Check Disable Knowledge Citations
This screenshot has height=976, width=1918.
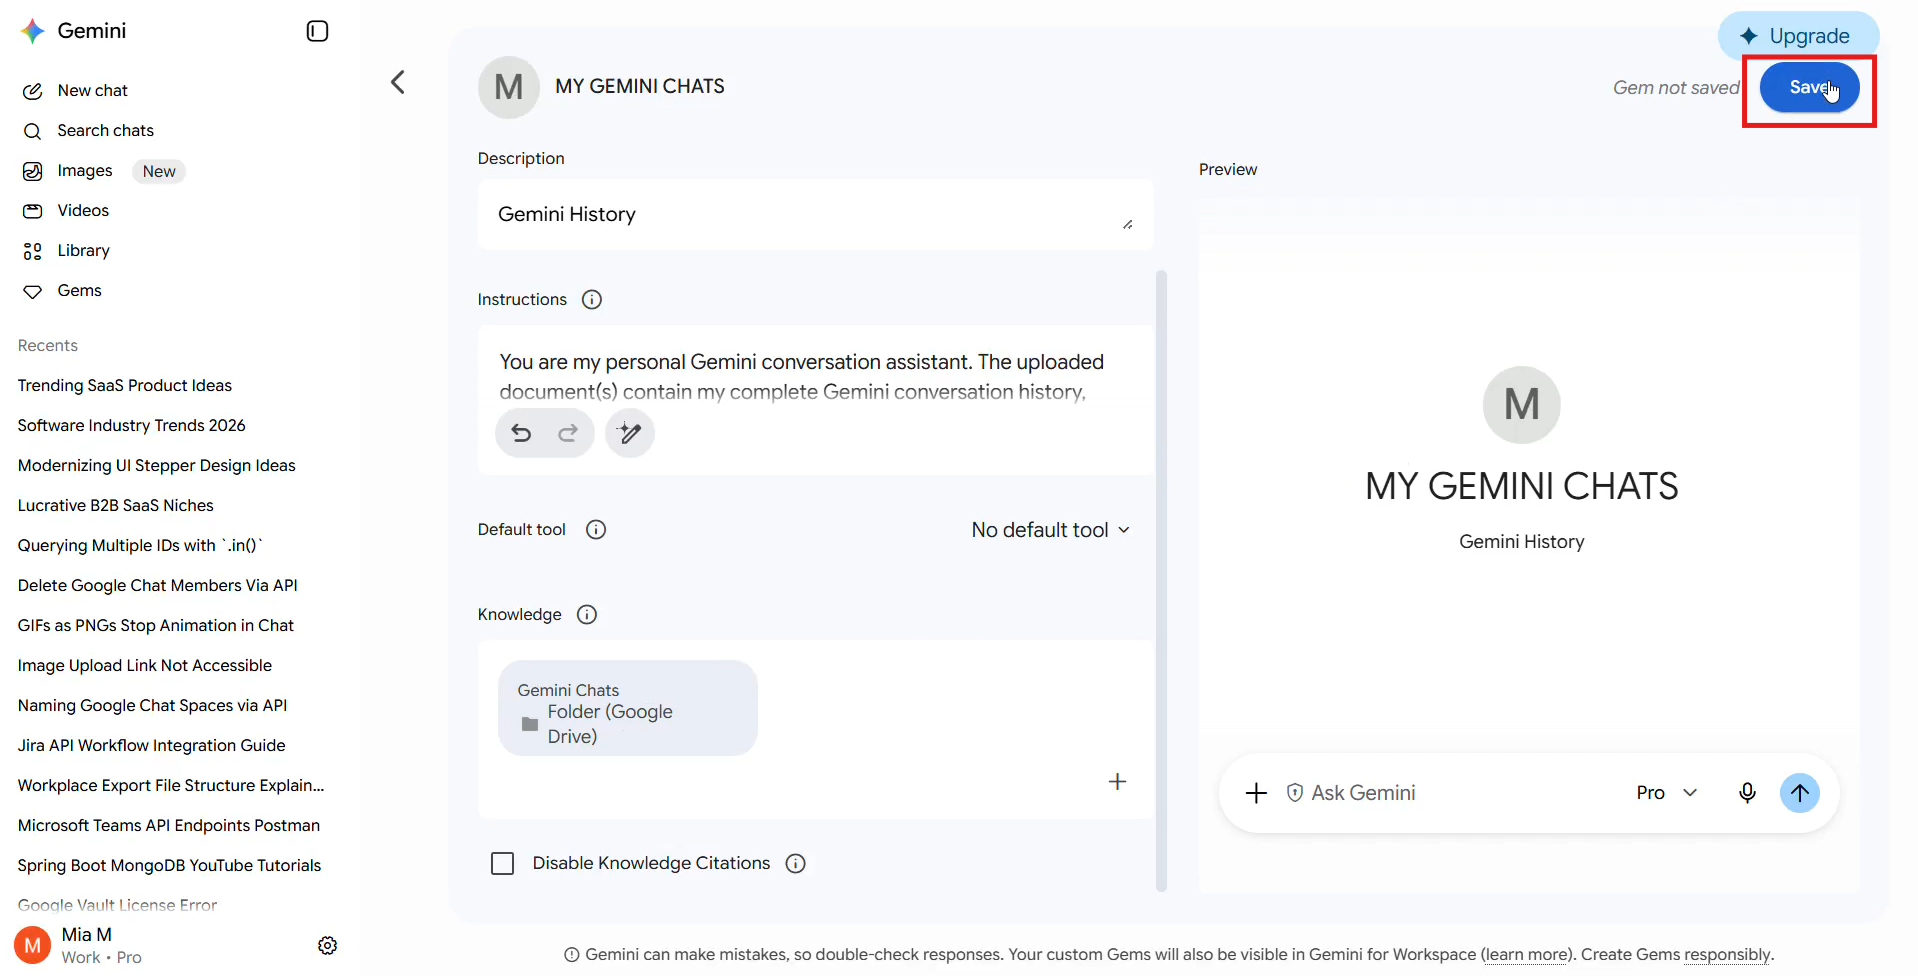pyautogui.click(x=503, y=863)
